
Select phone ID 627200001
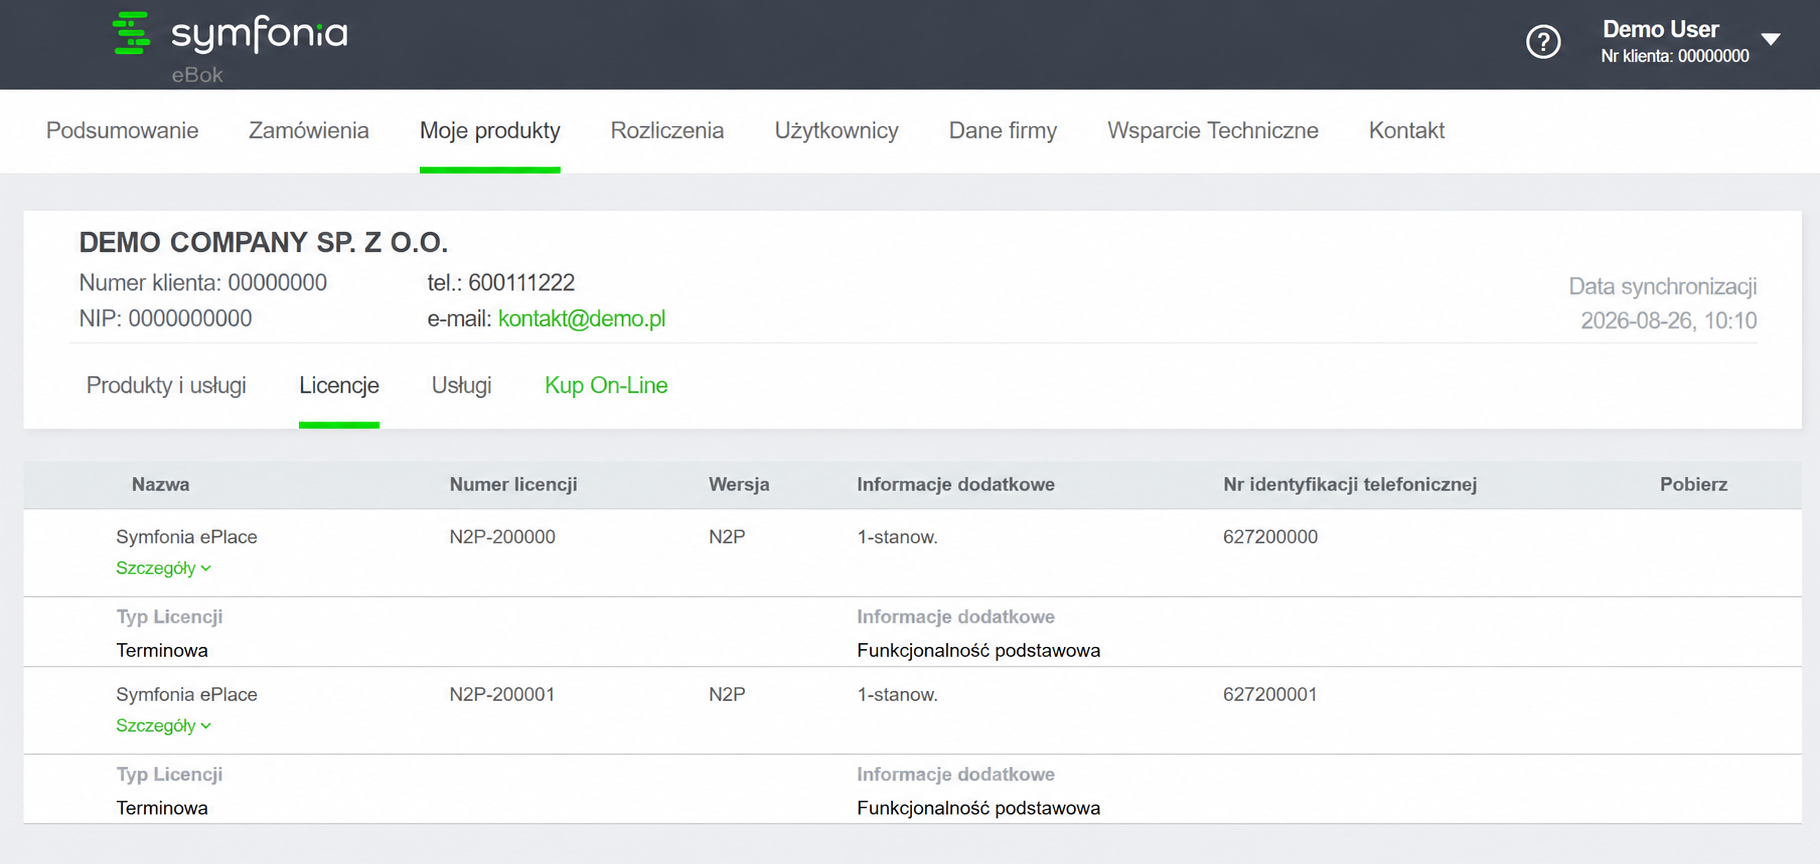(x=1270, y=695)
